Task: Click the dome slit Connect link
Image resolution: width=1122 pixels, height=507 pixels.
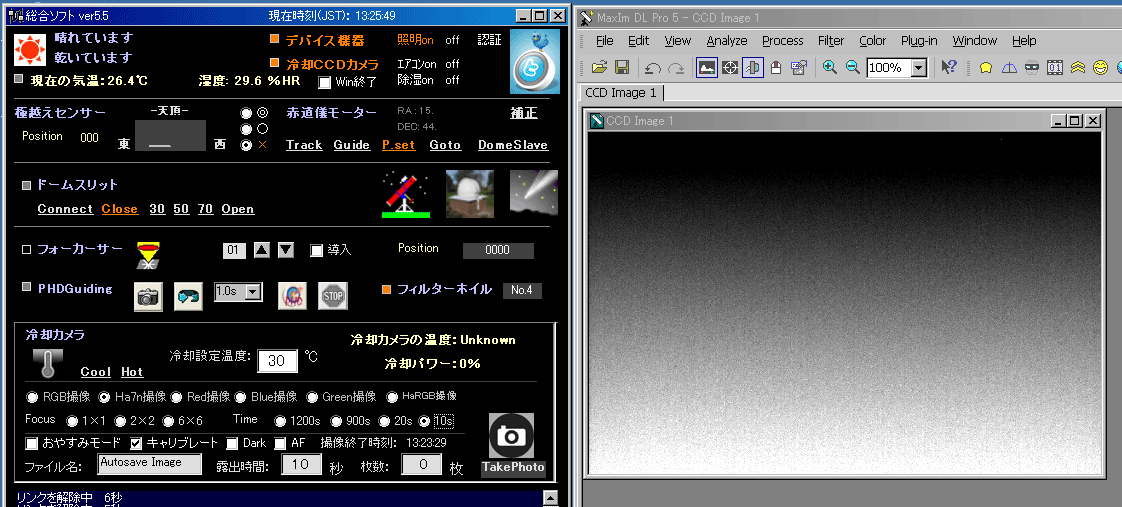Action: (65, 209)
